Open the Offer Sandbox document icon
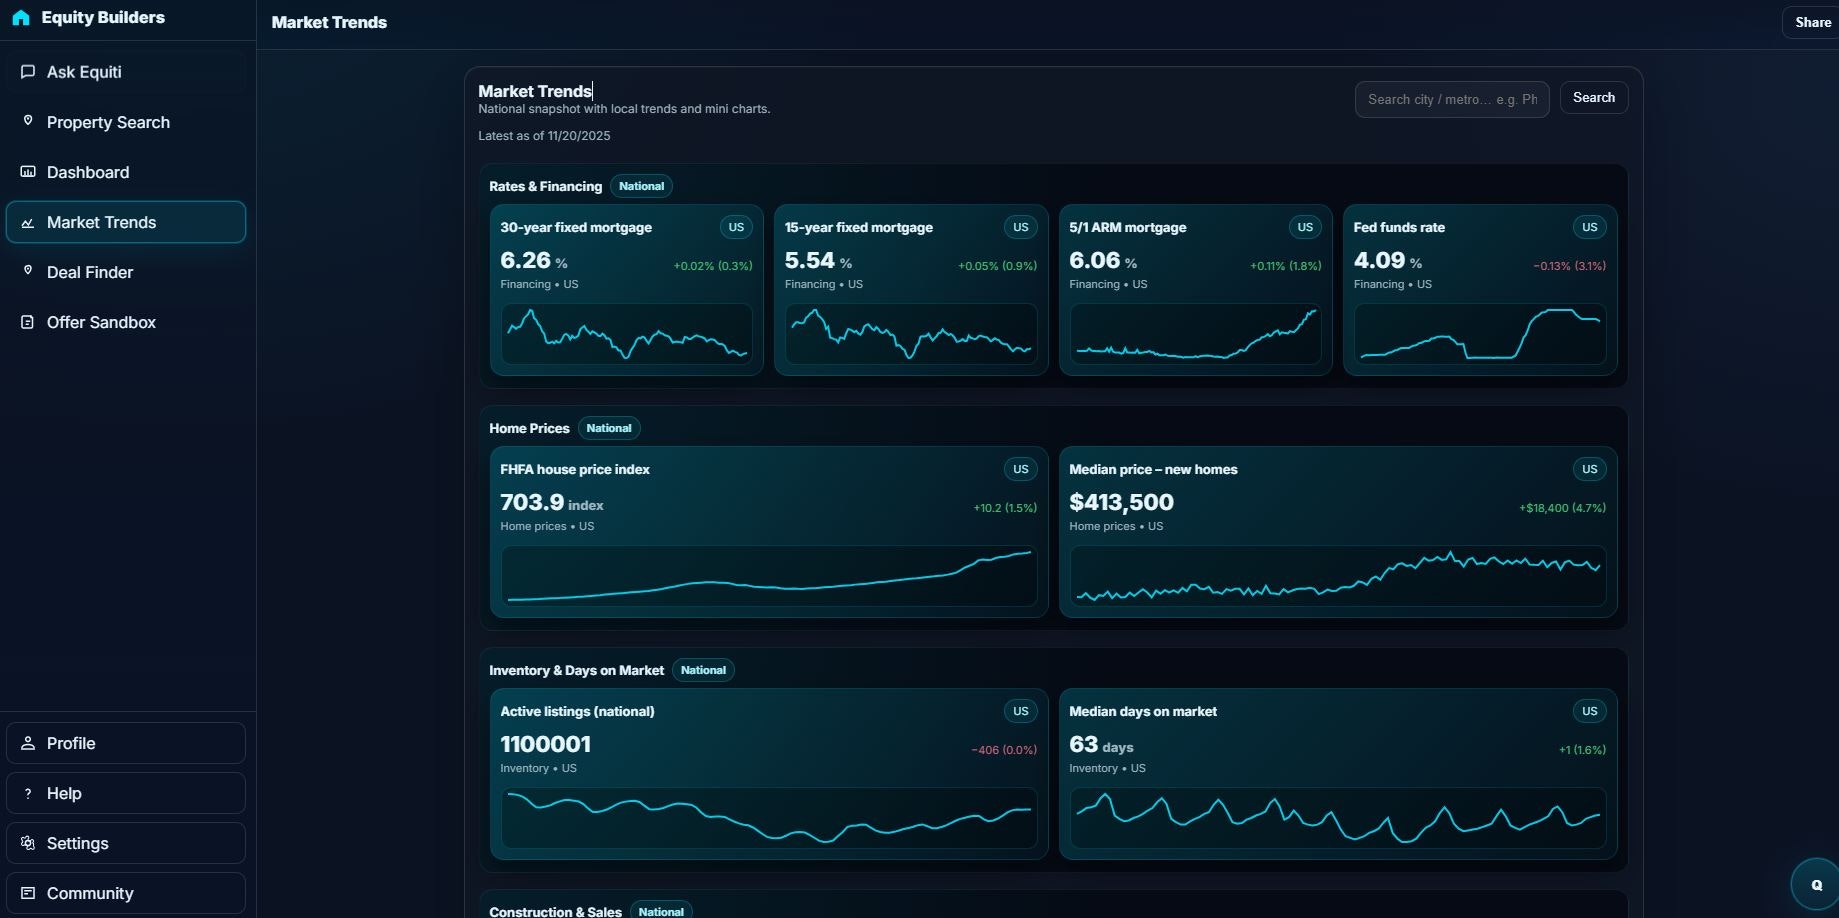The image size is (1839, 918). pos(27,322)
